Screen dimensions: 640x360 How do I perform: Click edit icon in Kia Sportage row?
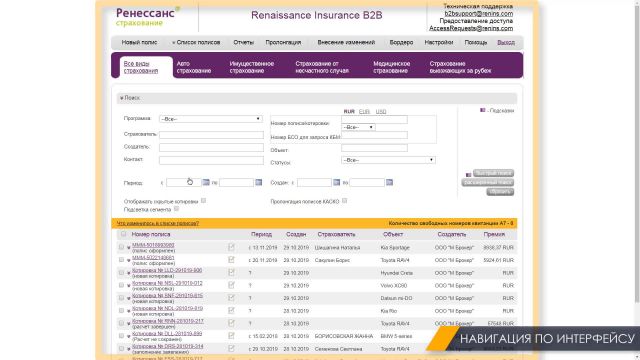pos(231,247)
